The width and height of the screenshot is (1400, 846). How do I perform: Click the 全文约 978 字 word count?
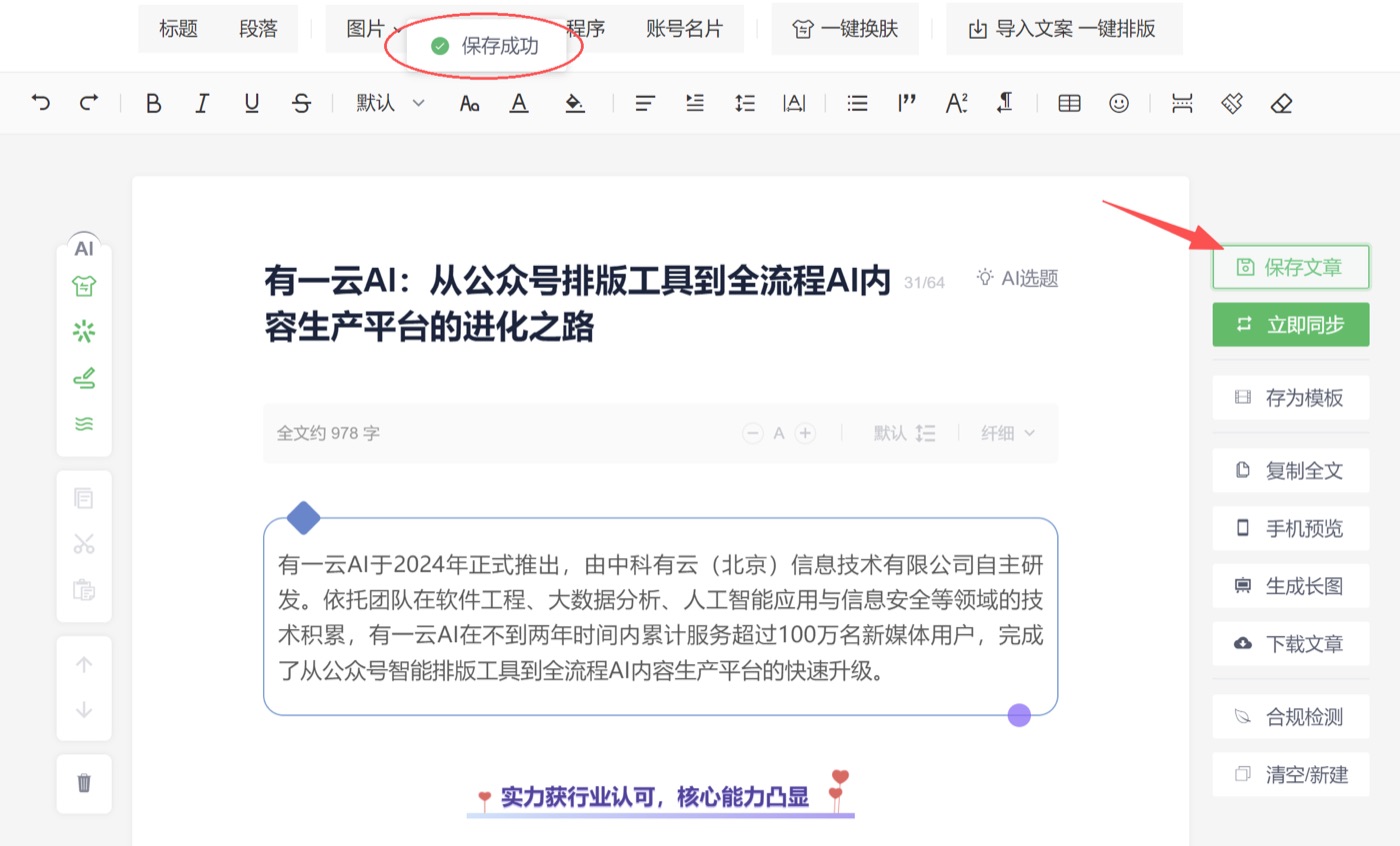pyautogui.click(x=328, y=433)
